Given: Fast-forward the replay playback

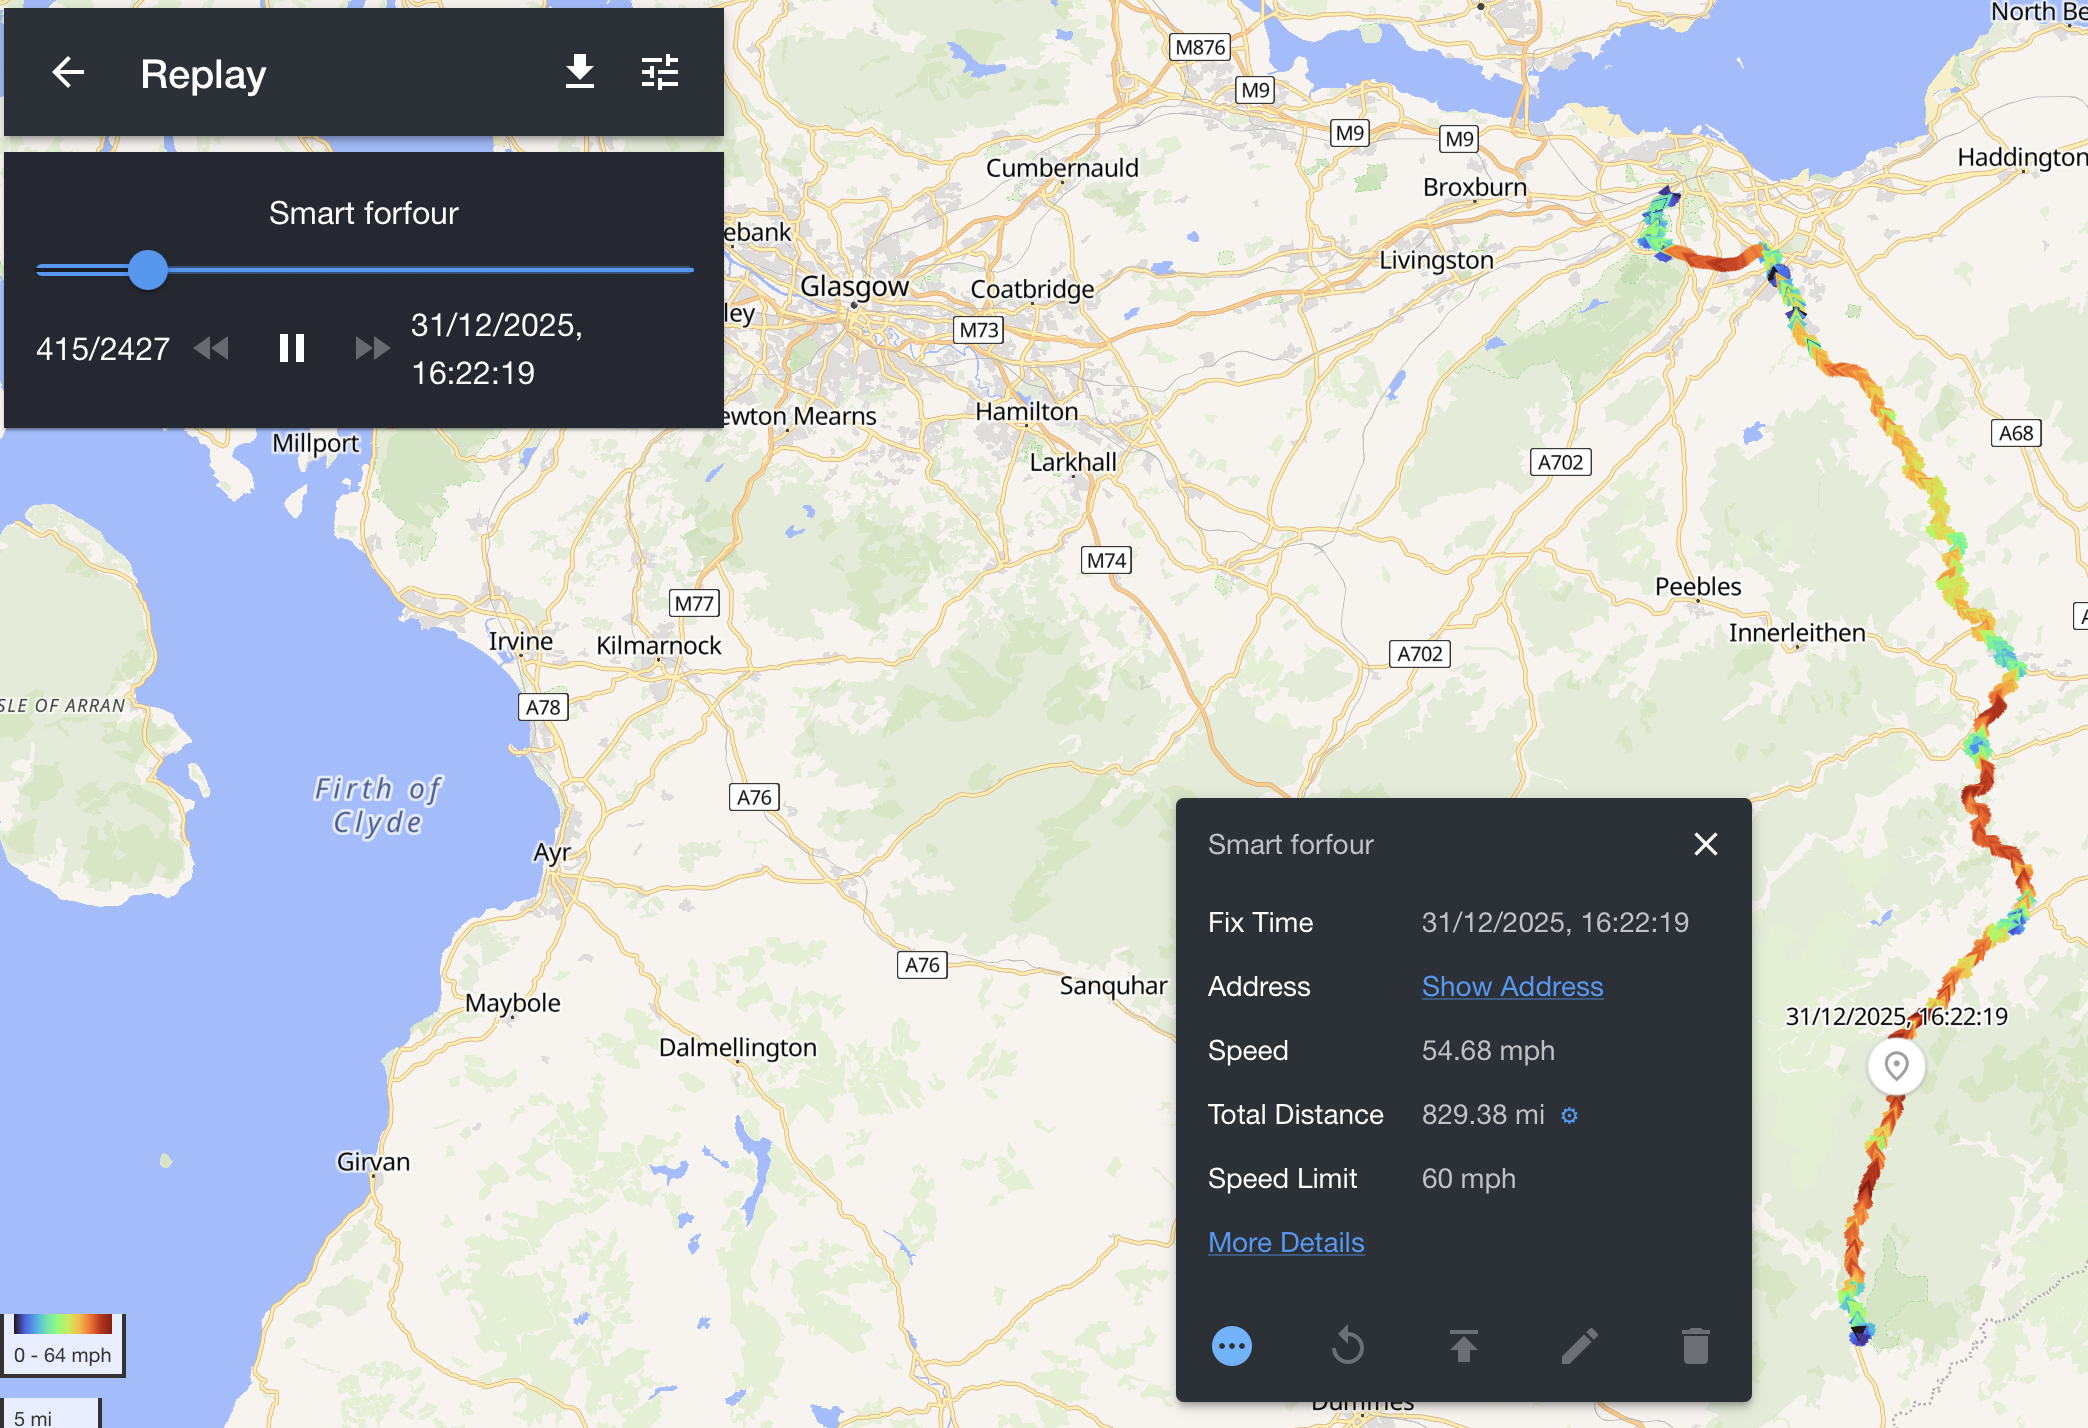Looking at the screenshot, I should pos(372,348).
